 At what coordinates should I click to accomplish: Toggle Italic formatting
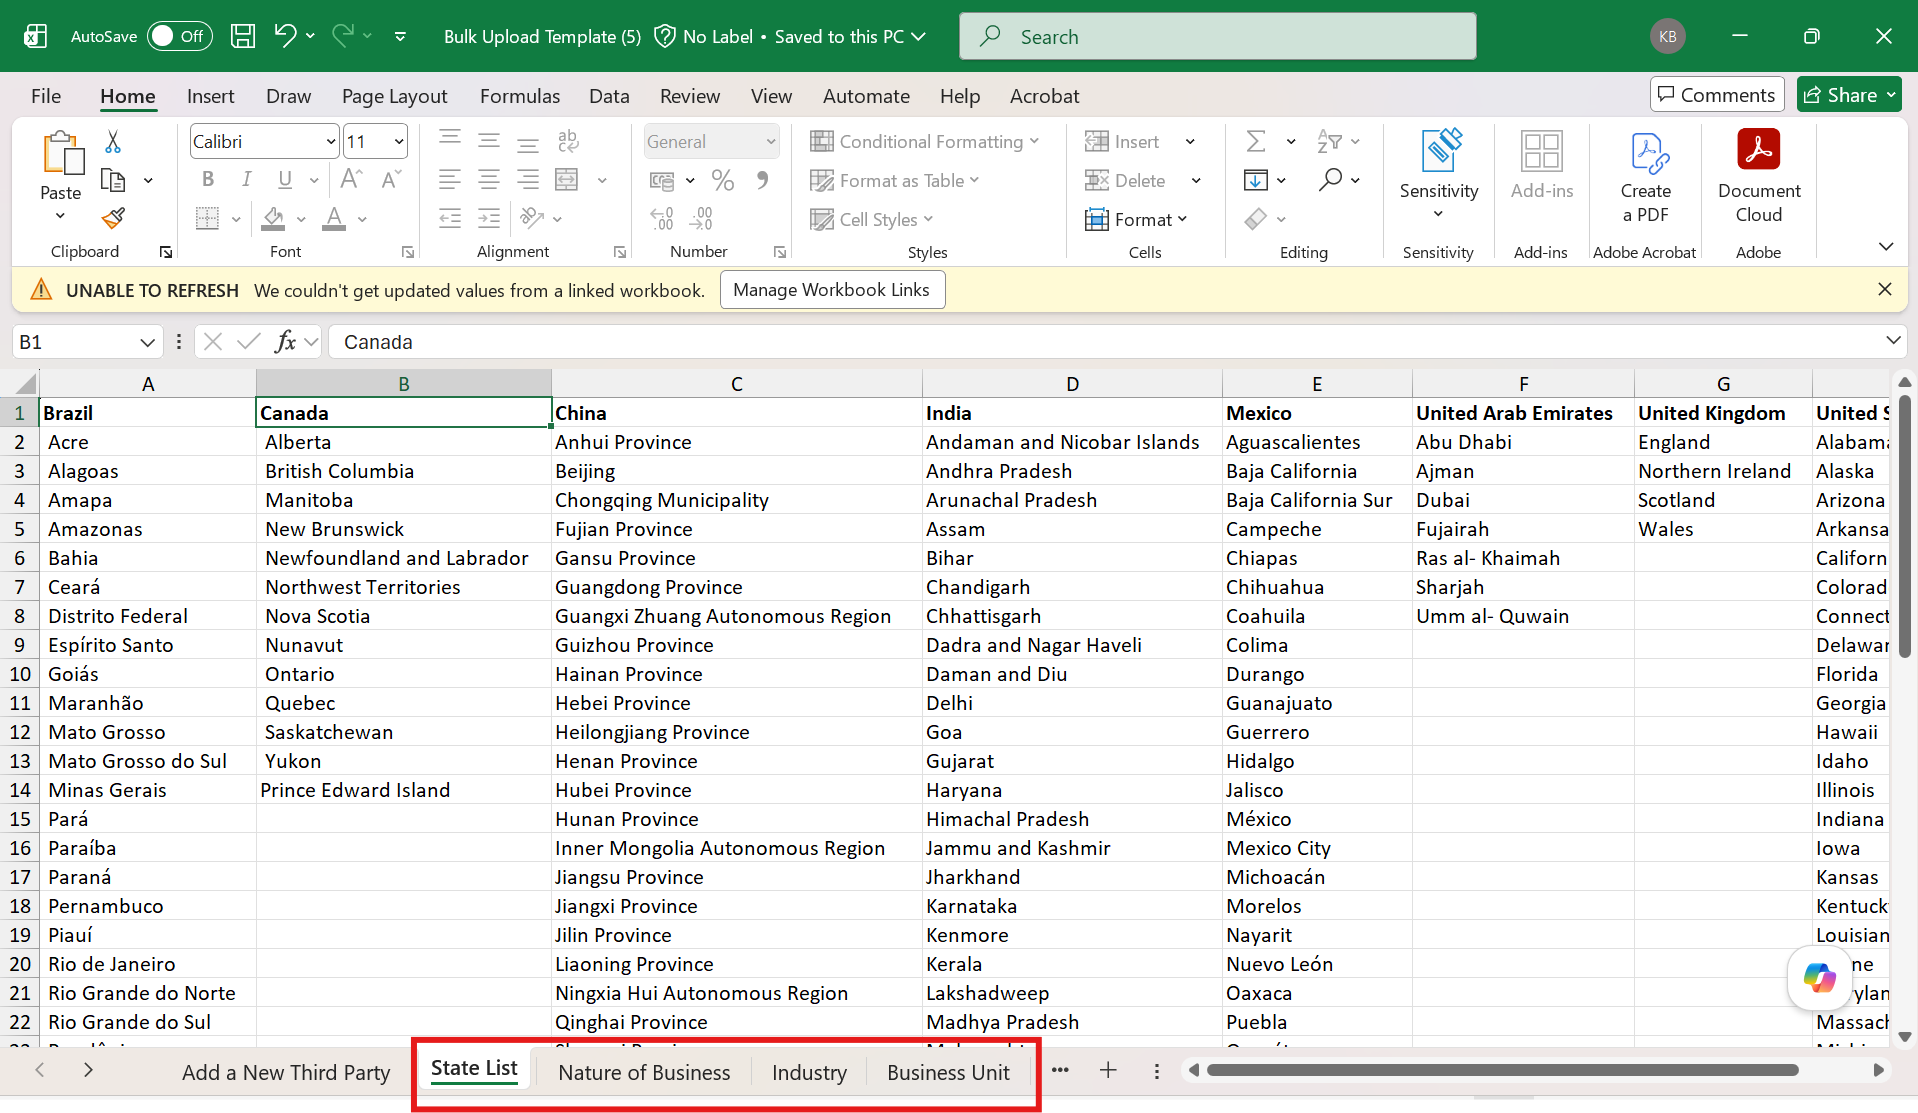(246, 180)
